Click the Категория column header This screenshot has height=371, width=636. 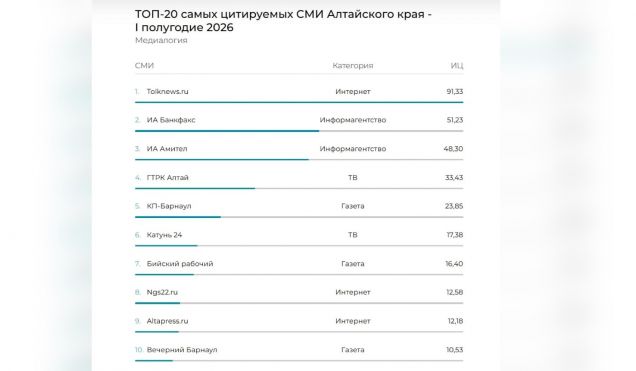[x=352, y=66]
